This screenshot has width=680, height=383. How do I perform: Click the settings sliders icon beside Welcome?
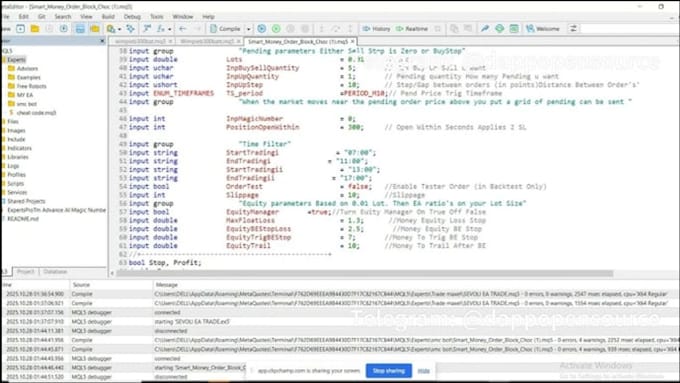[x=573, y=29]
